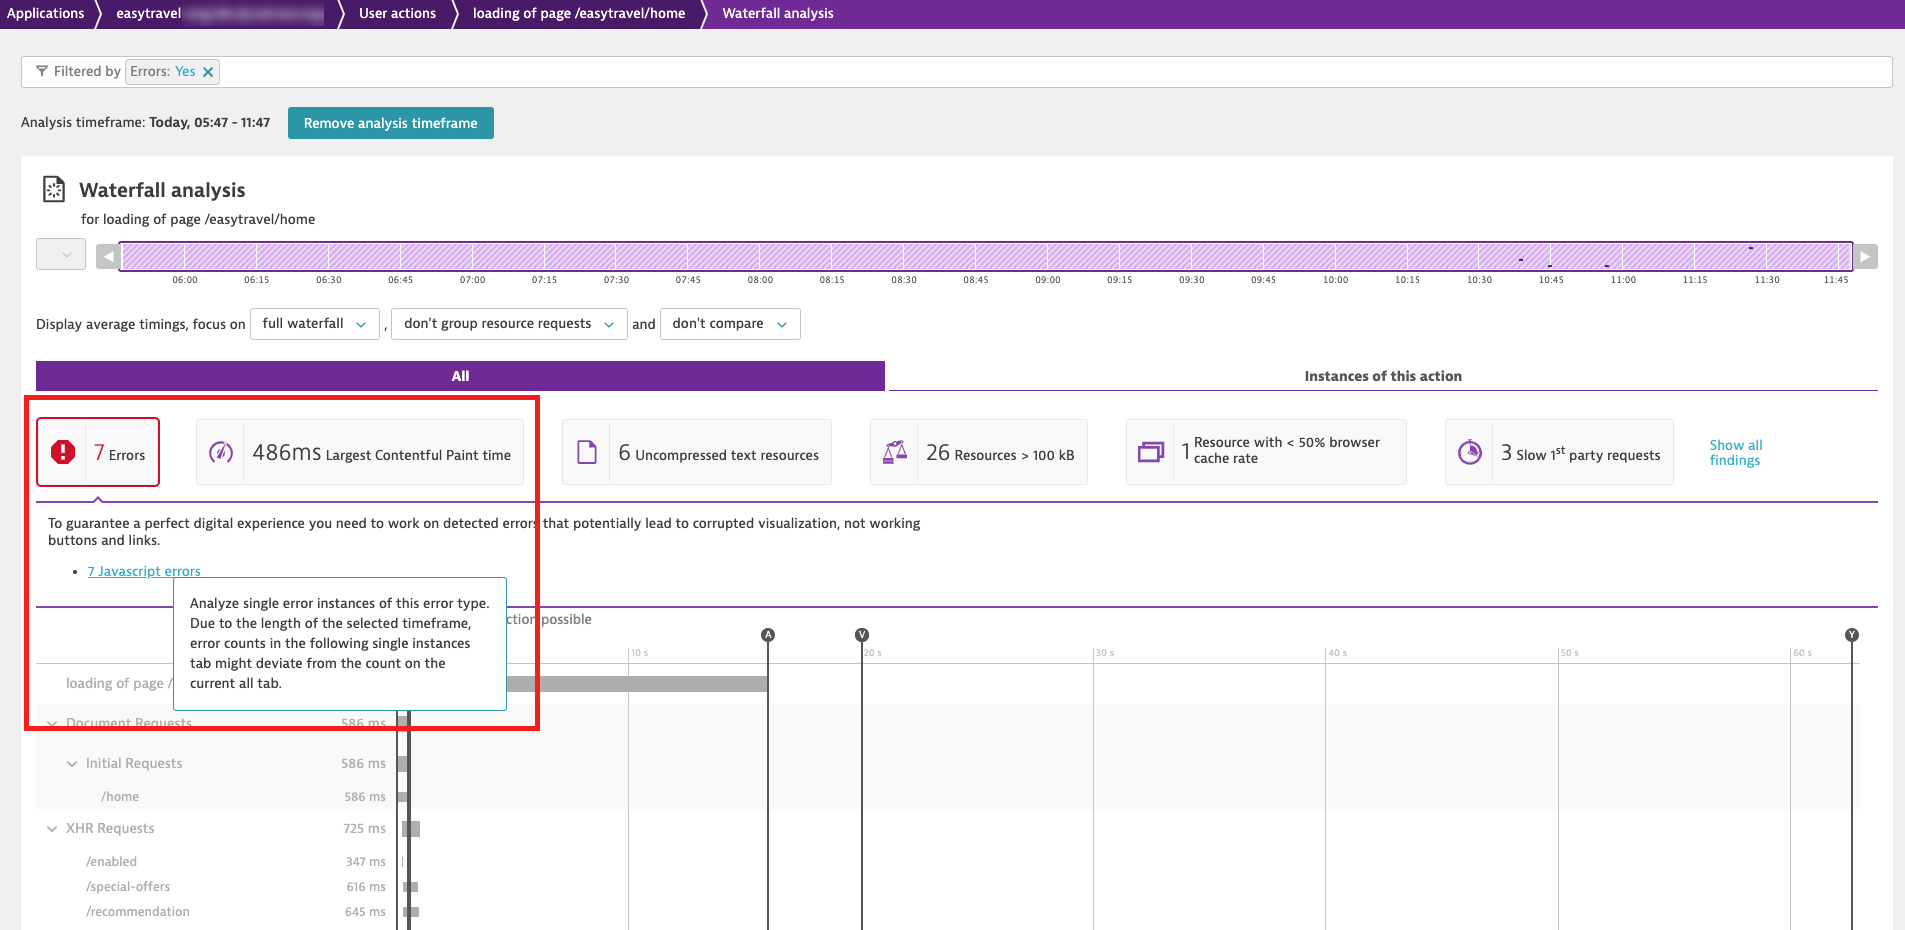Screen dimensions: 1905x930
Task: Collapse the Initial Requests group
Action: coord(72,764)
